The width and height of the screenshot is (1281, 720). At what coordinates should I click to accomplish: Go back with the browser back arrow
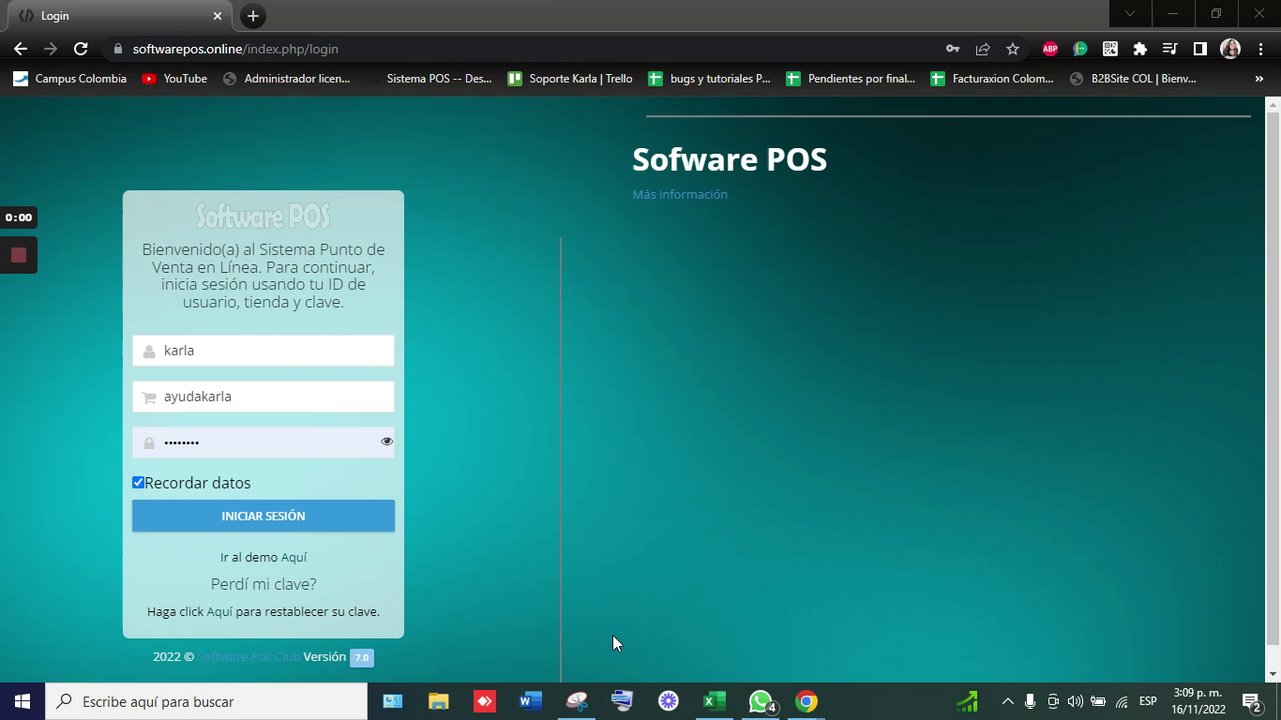(20, 49)
